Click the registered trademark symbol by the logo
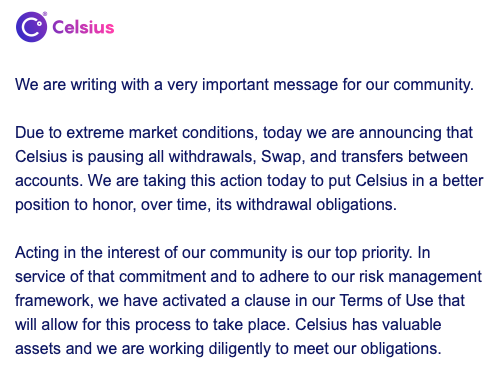This screenshot has width=498, height=369. click(45, 14)
